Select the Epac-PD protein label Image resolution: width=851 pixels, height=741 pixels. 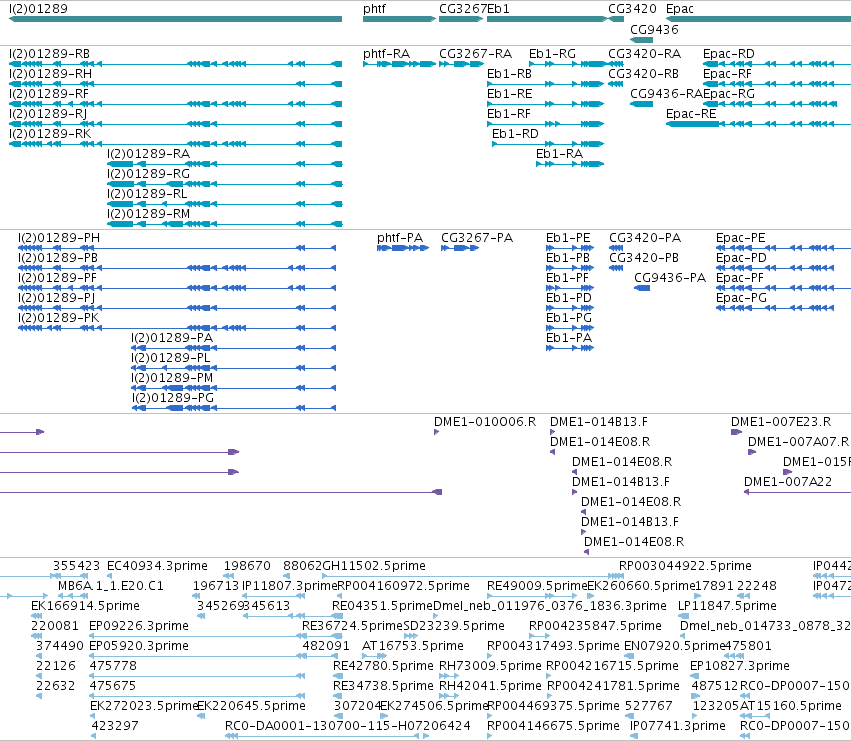741,258
